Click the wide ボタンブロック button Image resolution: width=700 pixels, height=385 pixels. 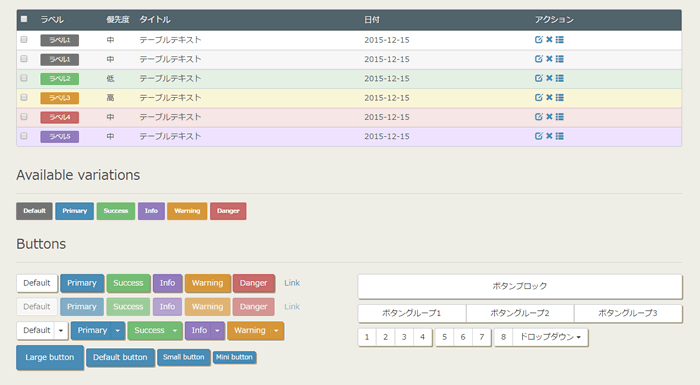point(520,286)
